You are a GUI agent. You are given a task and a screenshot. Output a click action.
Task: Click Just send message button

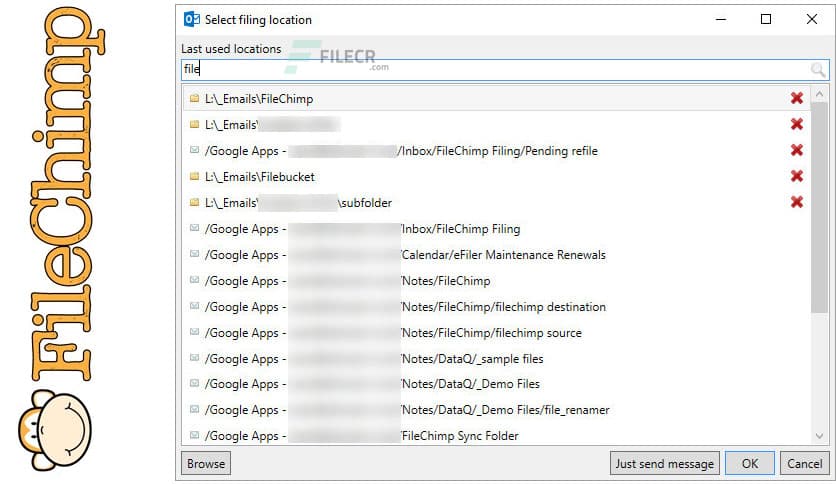click(x=664, y=464)
